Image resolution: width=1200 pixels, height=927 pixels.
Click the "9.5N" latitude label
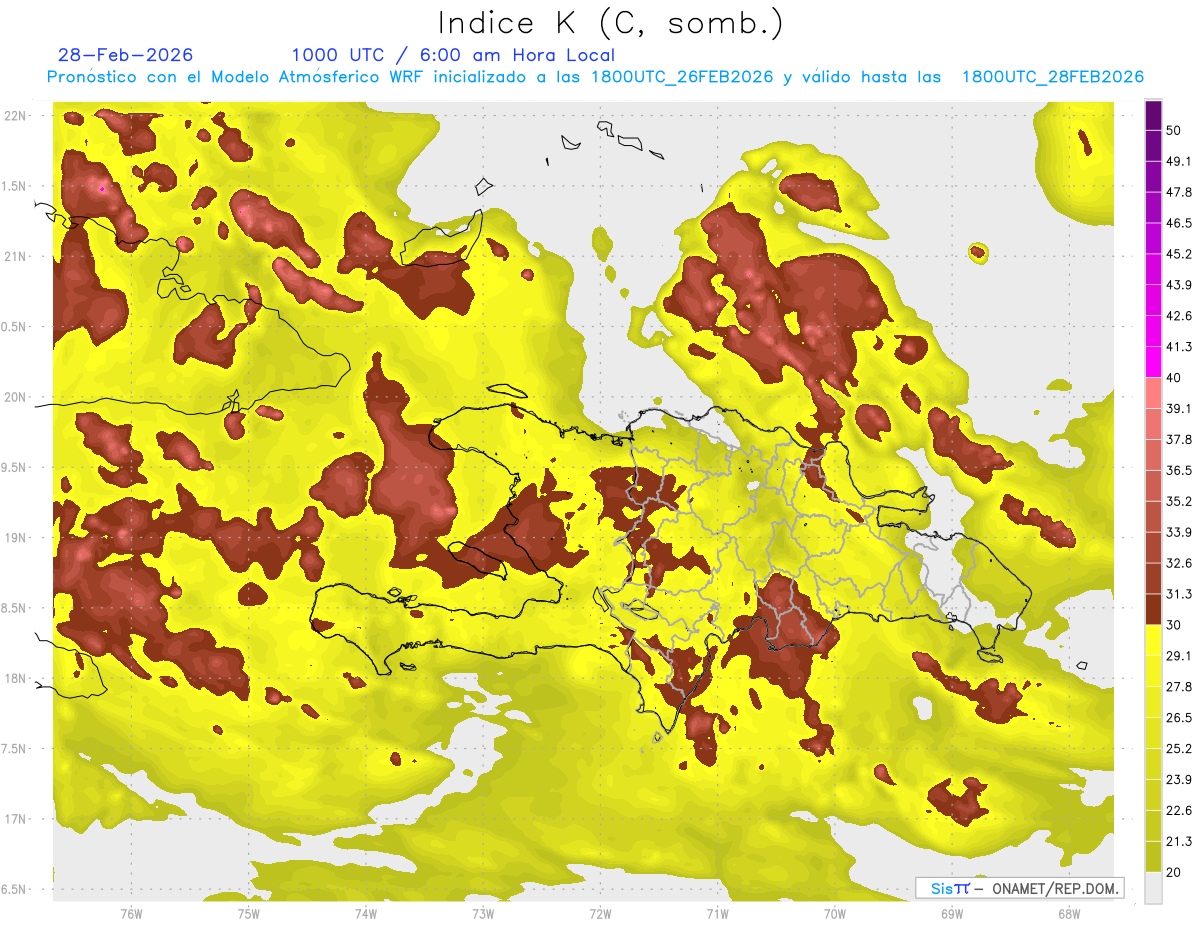coord(13,467)
